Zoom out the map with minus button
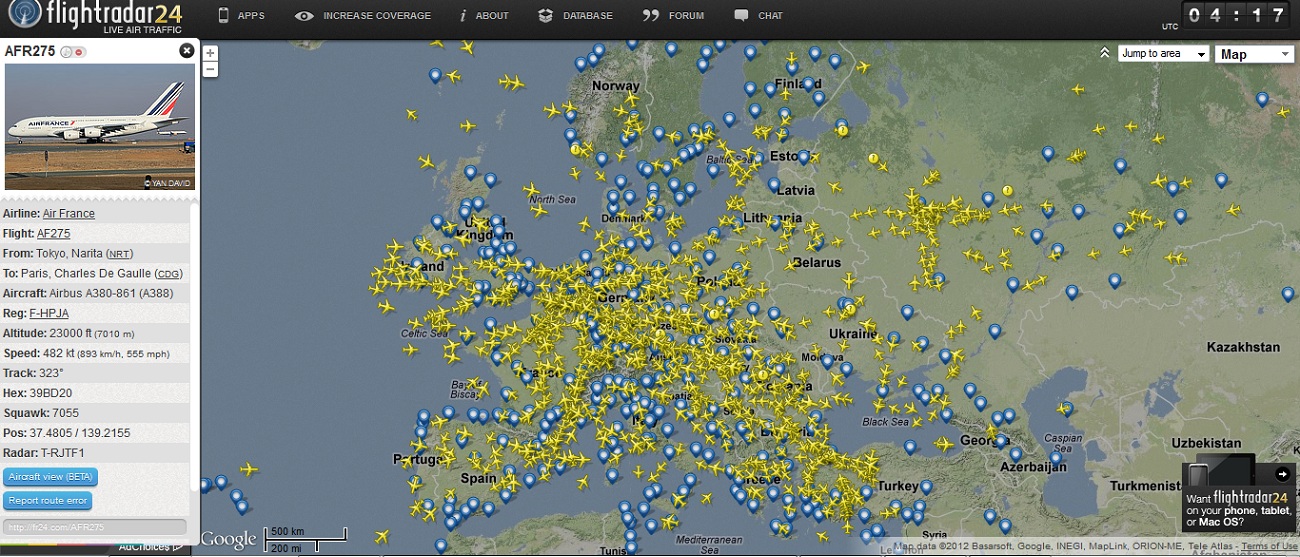 point(210,69)
